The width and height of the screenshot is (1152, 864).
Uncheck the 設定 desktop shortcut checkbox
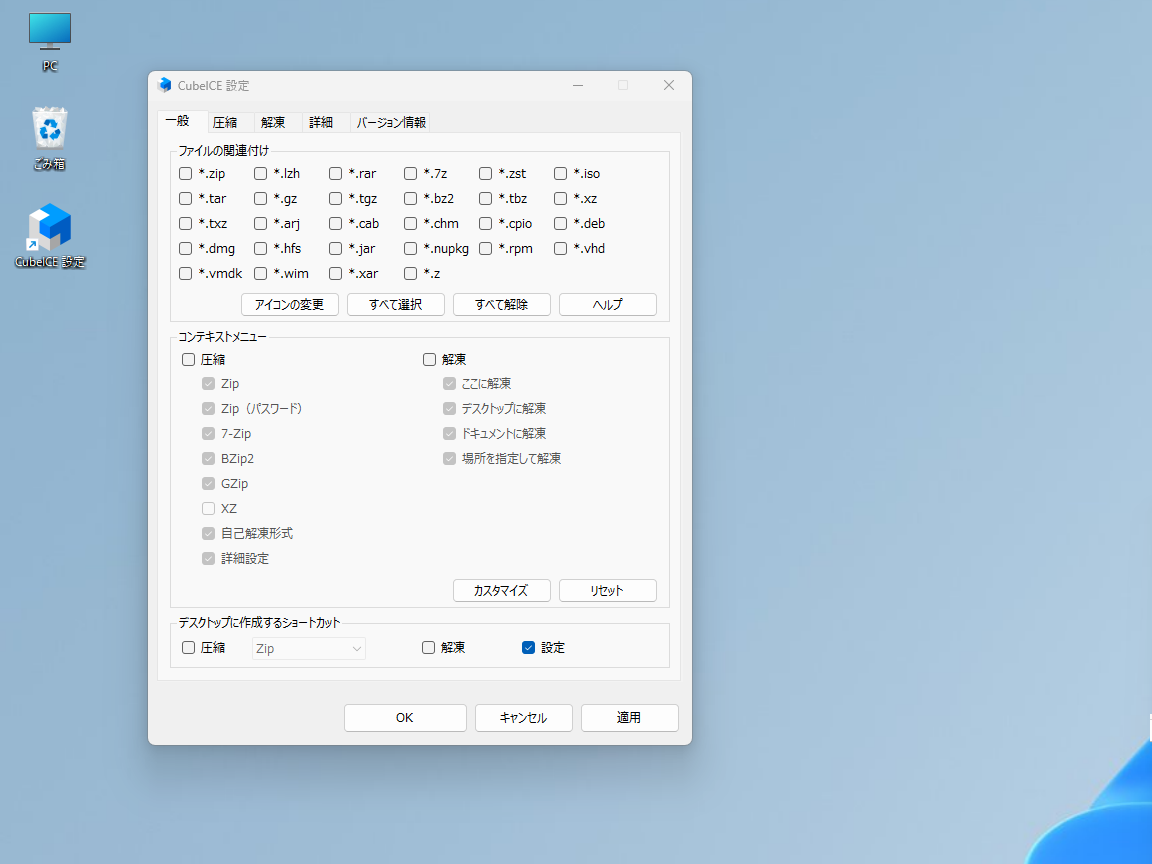point(528,647)
